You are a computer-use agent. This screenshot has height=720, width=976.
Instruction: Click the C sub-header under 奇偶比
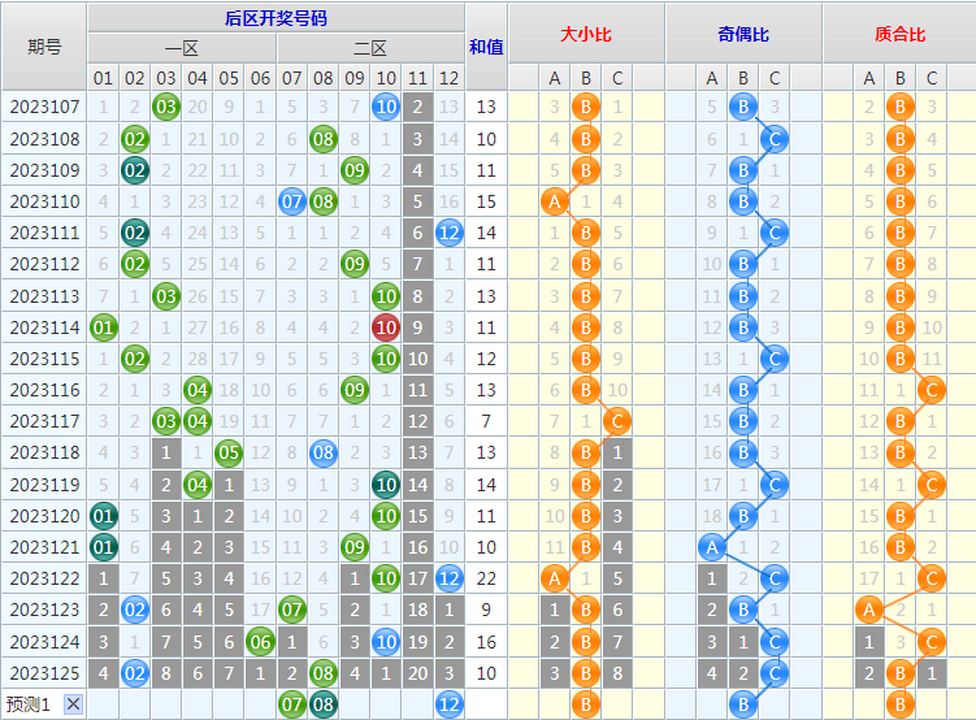point(774,78)
